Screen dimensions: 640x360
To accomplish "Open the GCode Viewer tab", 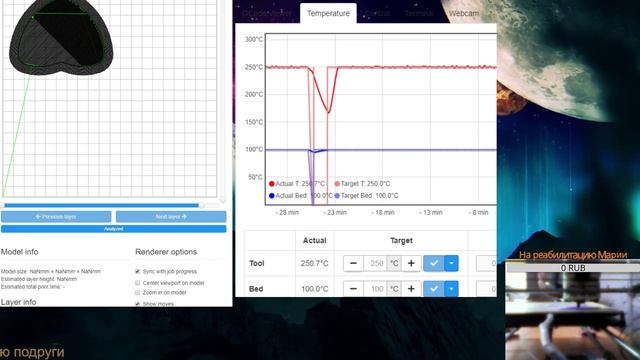I will tap(267, 13).
